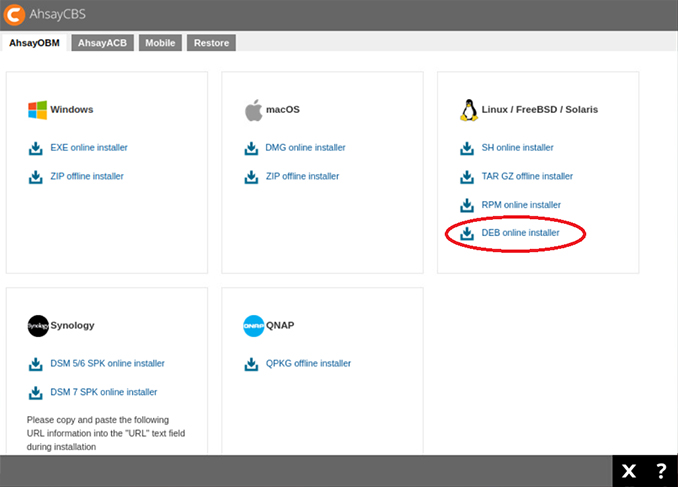The image size is (678, 487).
Task: Click the AhsayCBS title text
Action: [58, 14]
